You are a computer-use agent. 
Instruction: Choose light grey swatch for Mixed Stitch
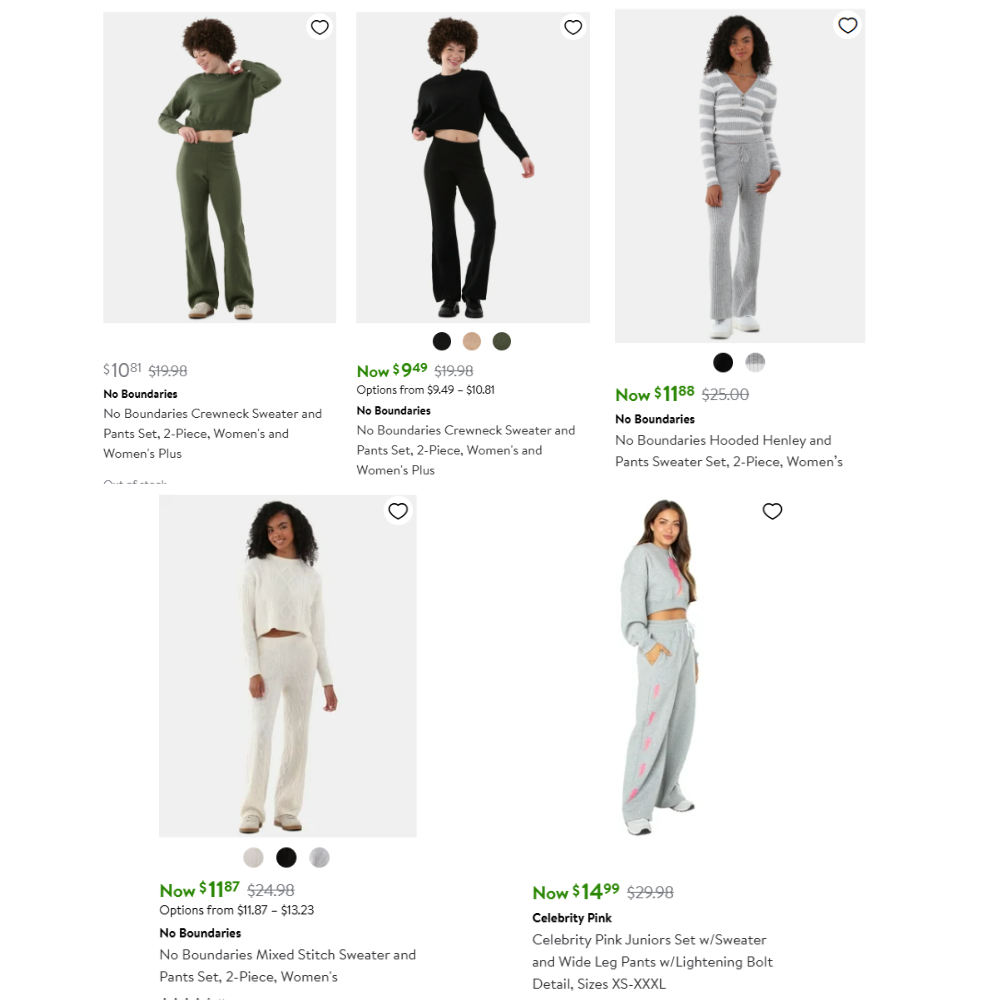tap(320, 858)
